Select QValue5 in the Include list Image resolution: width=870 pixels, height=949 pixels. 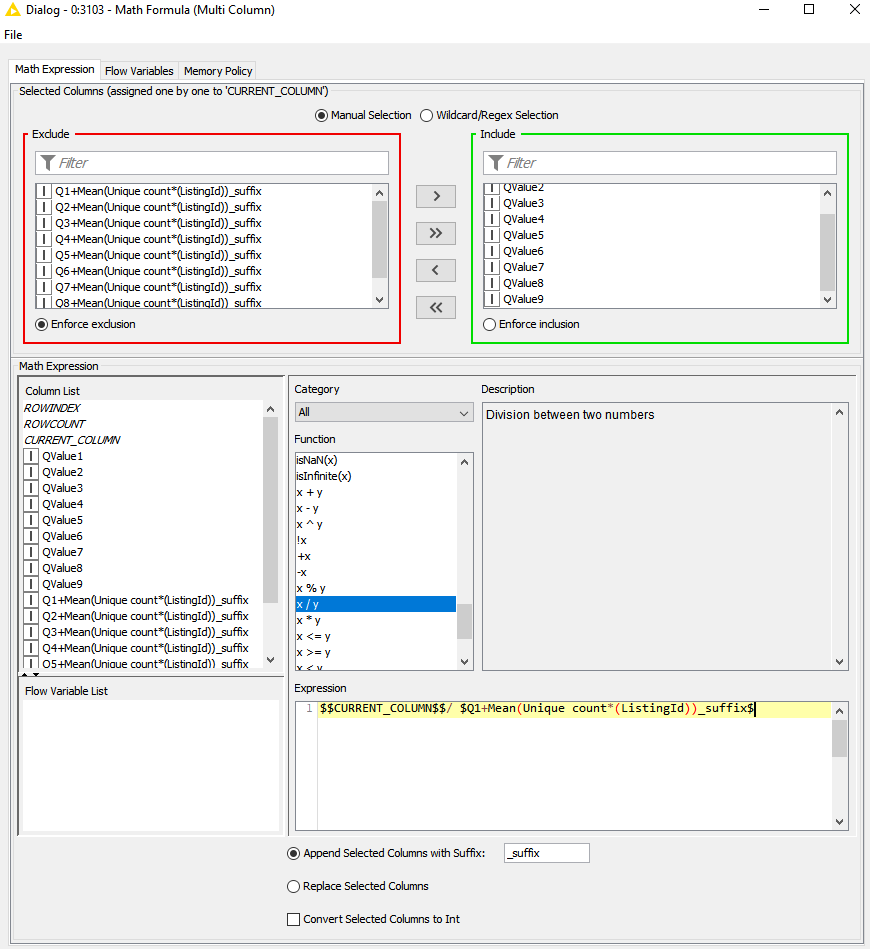(x=523, y=235)
